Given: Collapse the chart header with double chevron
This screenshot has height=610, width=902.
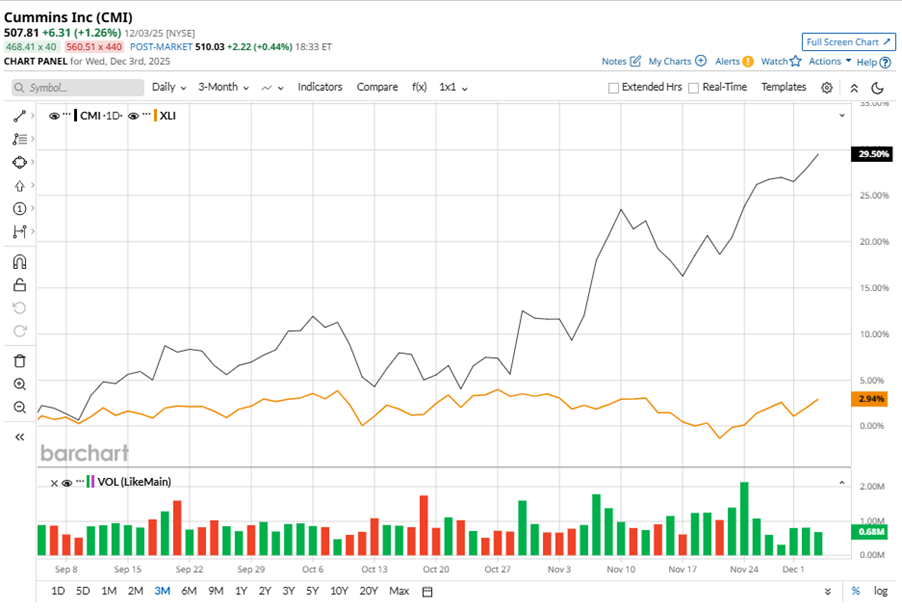Looking at the screenshot, I should click(x=854, y=88).
